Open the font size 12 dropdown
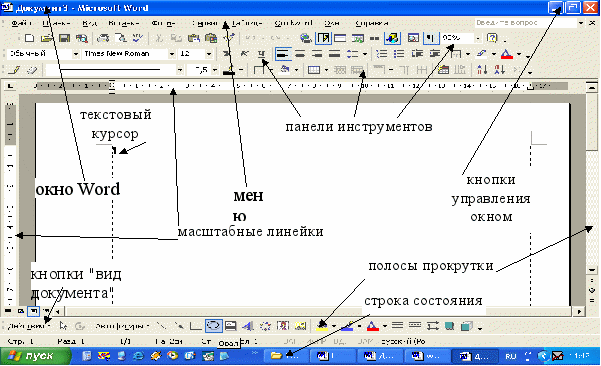The height and width of the screenshot is (366, 601). (x=209, y=54)
